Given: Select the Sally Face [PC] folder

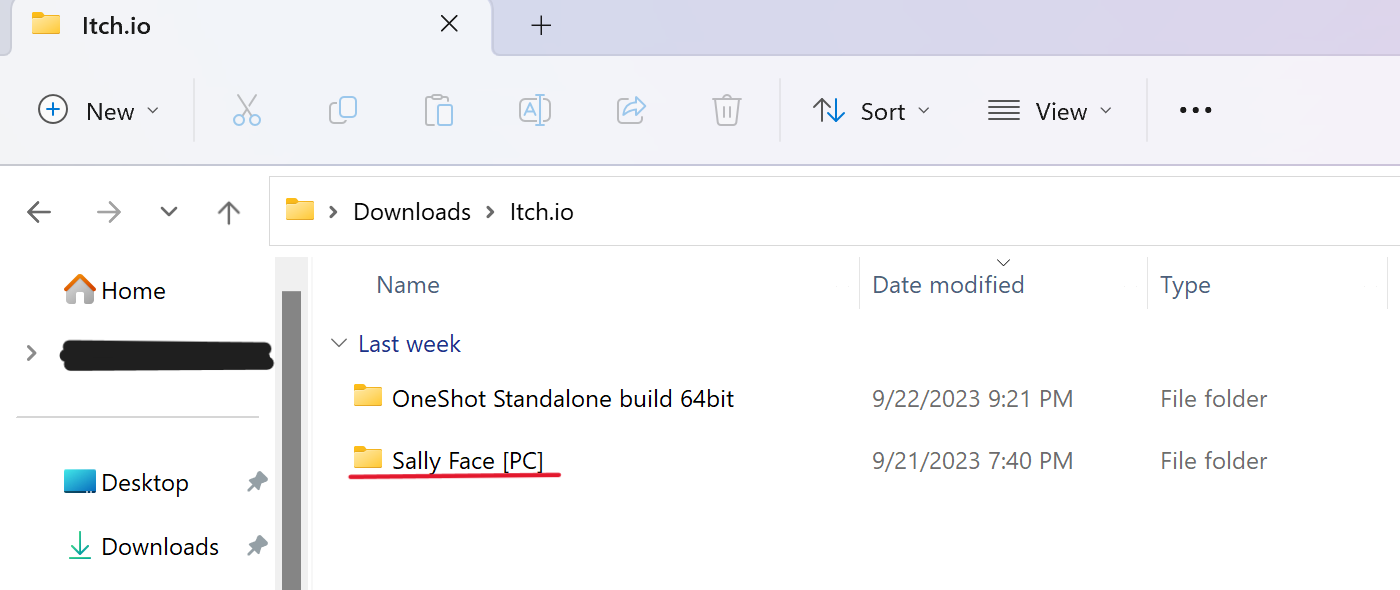Looking at the screenshot, I should point(467,461).
